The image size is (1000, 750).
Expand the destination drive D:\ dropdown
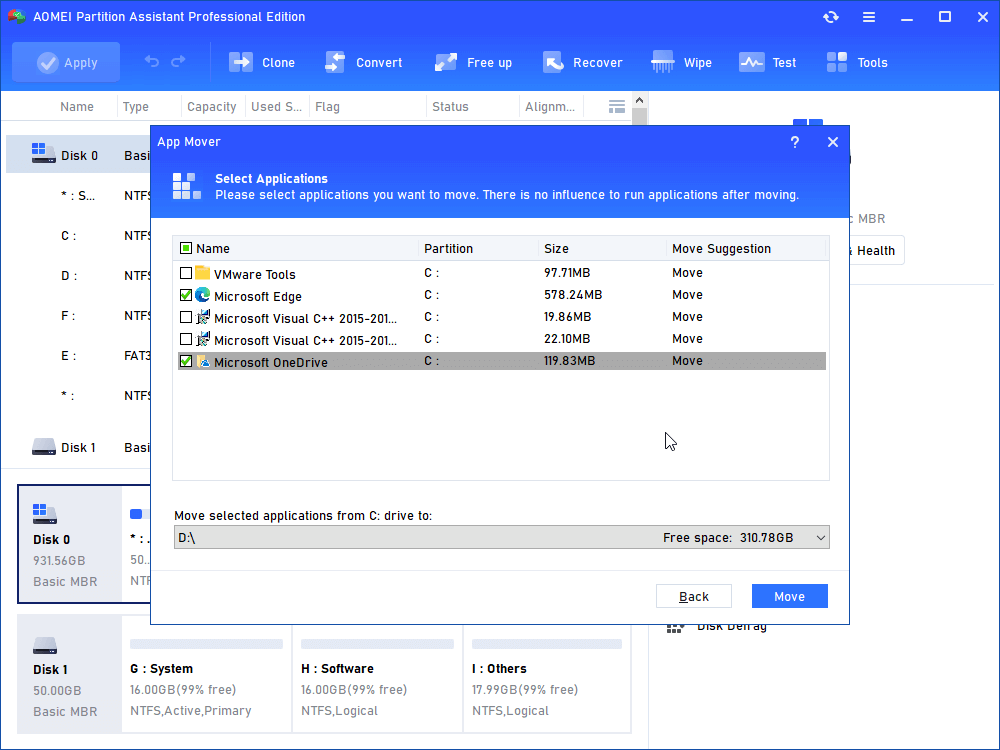820,538
